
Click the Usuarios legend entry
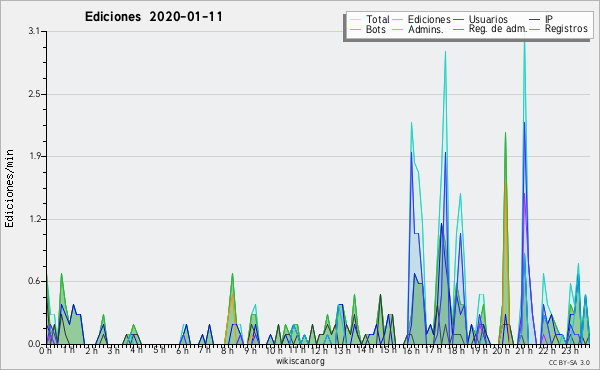pos(480,19)
